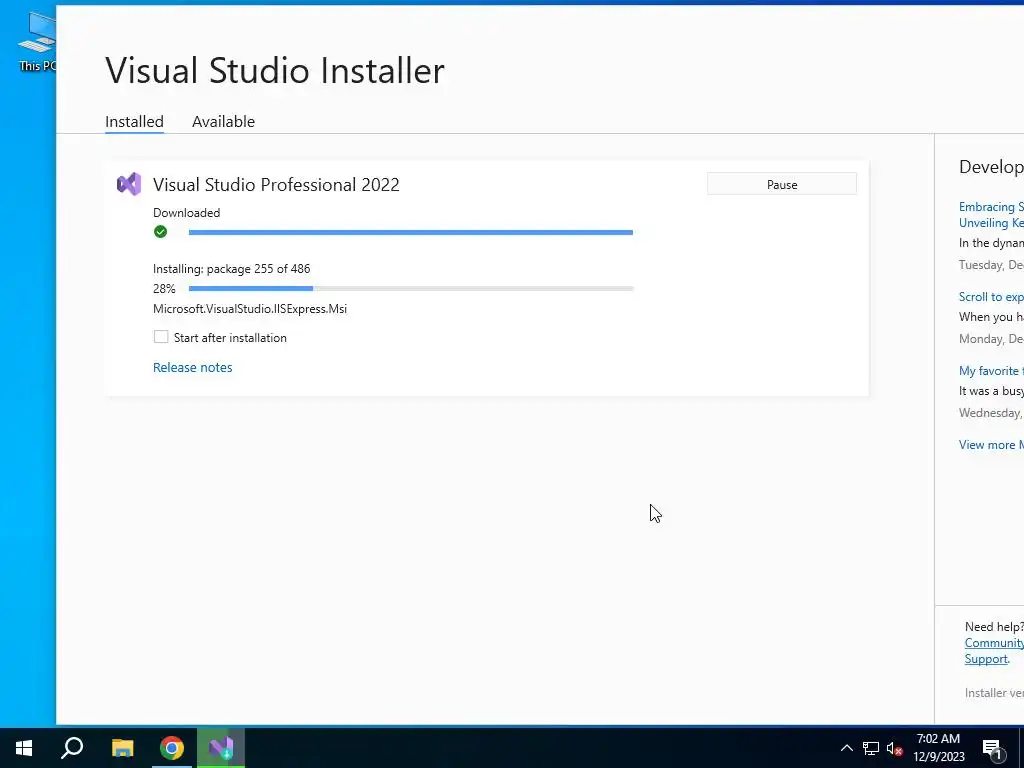The image size is (1024, 768).
Task: Open the Support link
Action: tap(986, 658)
